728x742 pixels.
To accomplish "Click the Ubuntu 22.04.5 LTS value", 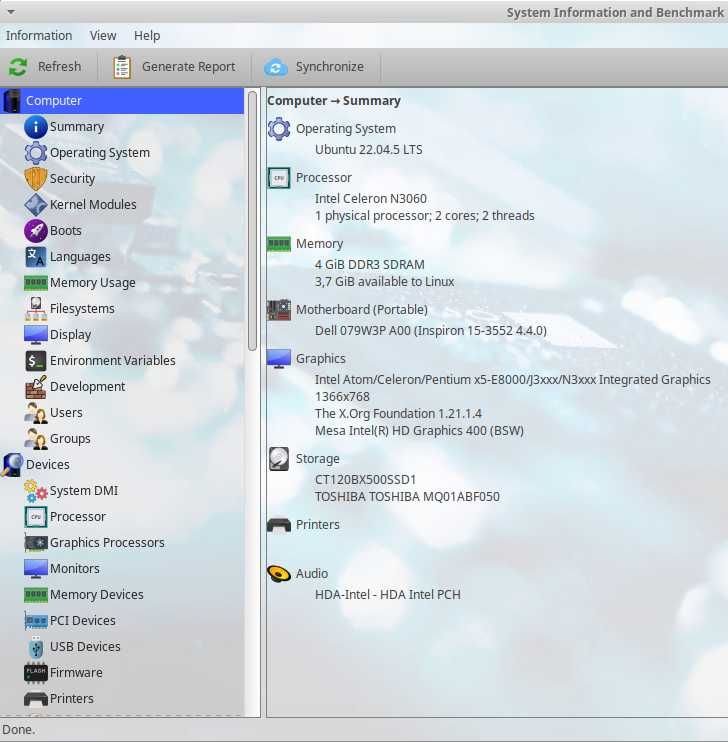I will click(x=369, y=150).
